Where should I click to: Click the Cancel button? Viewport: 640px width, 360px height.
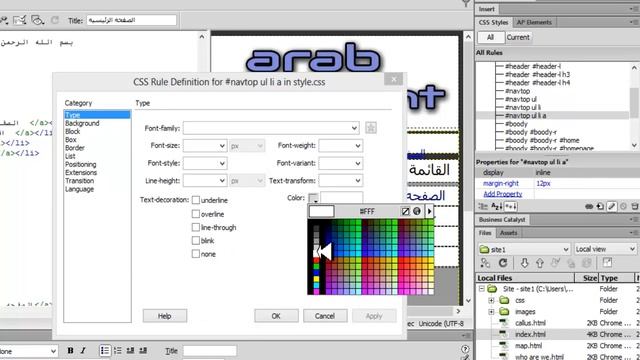325,316
